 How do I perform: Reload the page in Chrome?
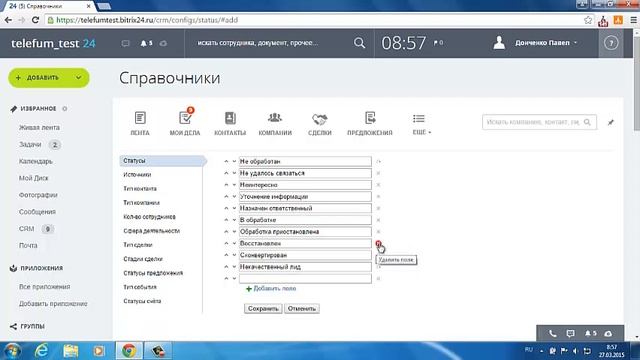point(35,20)
